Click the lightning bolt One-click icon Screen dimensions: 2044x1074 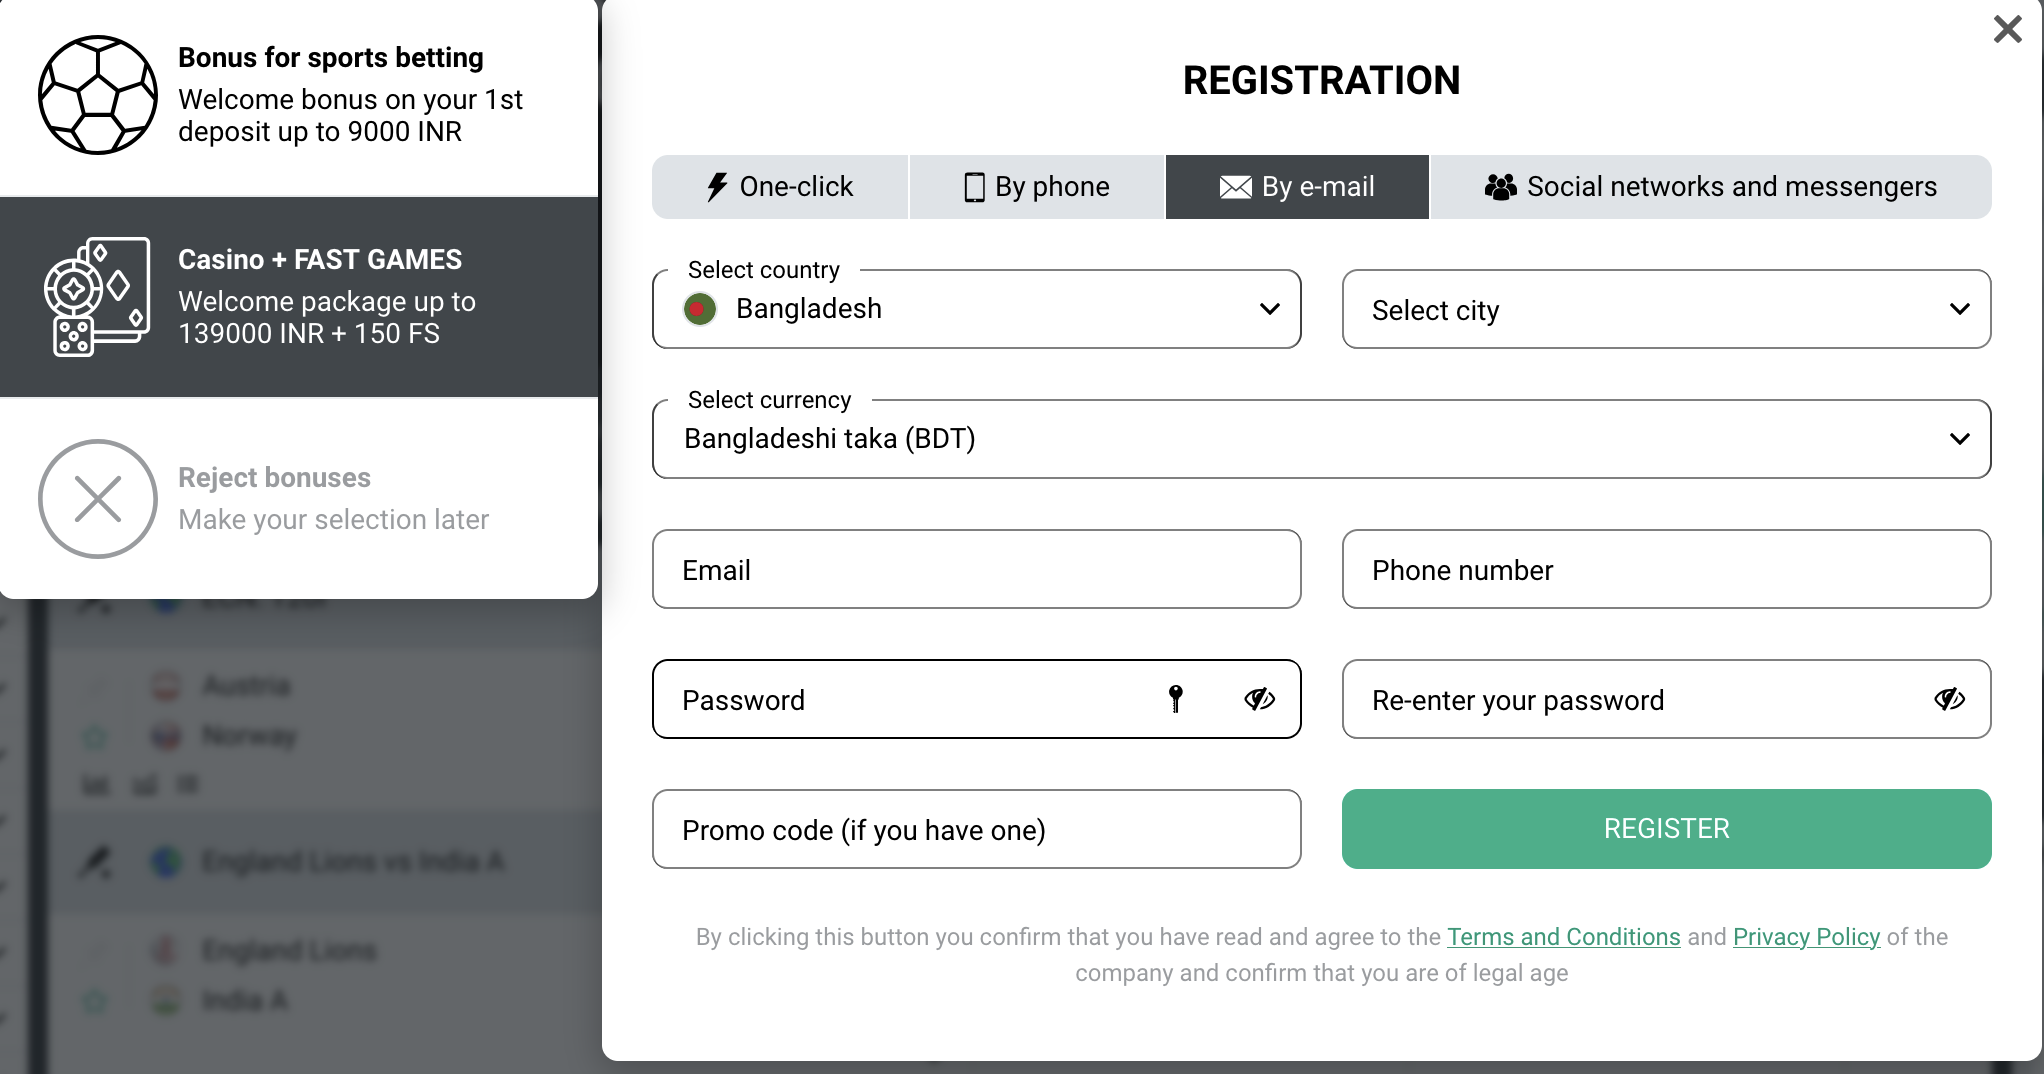pyautogui.click(x=716, y=187)
